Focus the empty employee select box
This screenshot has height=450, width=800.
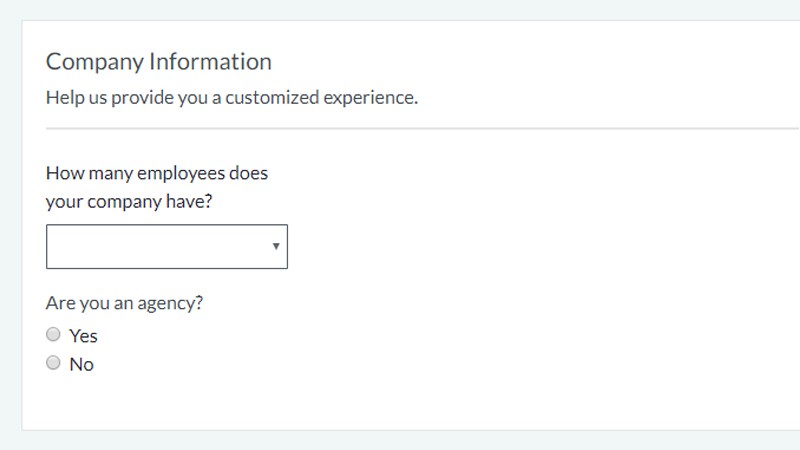pyautogui.click(x=150, y=247)
